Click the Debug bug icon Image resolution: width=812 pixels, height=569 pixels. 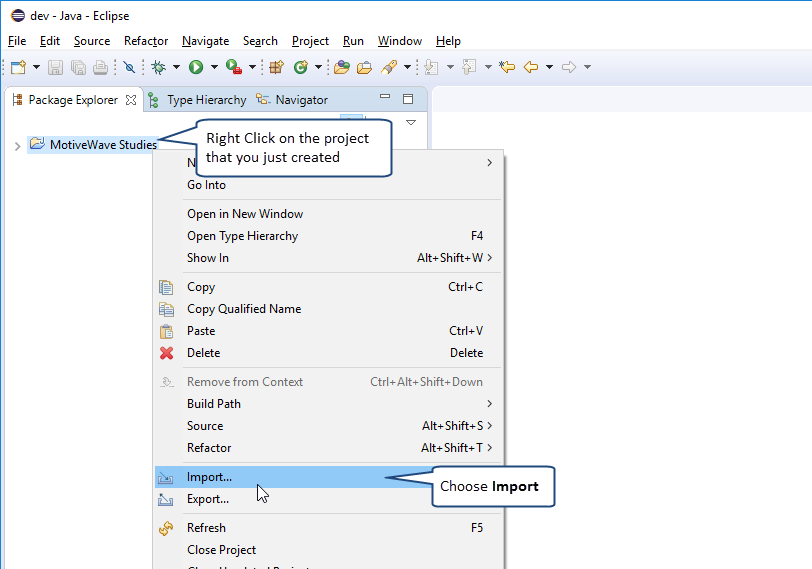158,67
